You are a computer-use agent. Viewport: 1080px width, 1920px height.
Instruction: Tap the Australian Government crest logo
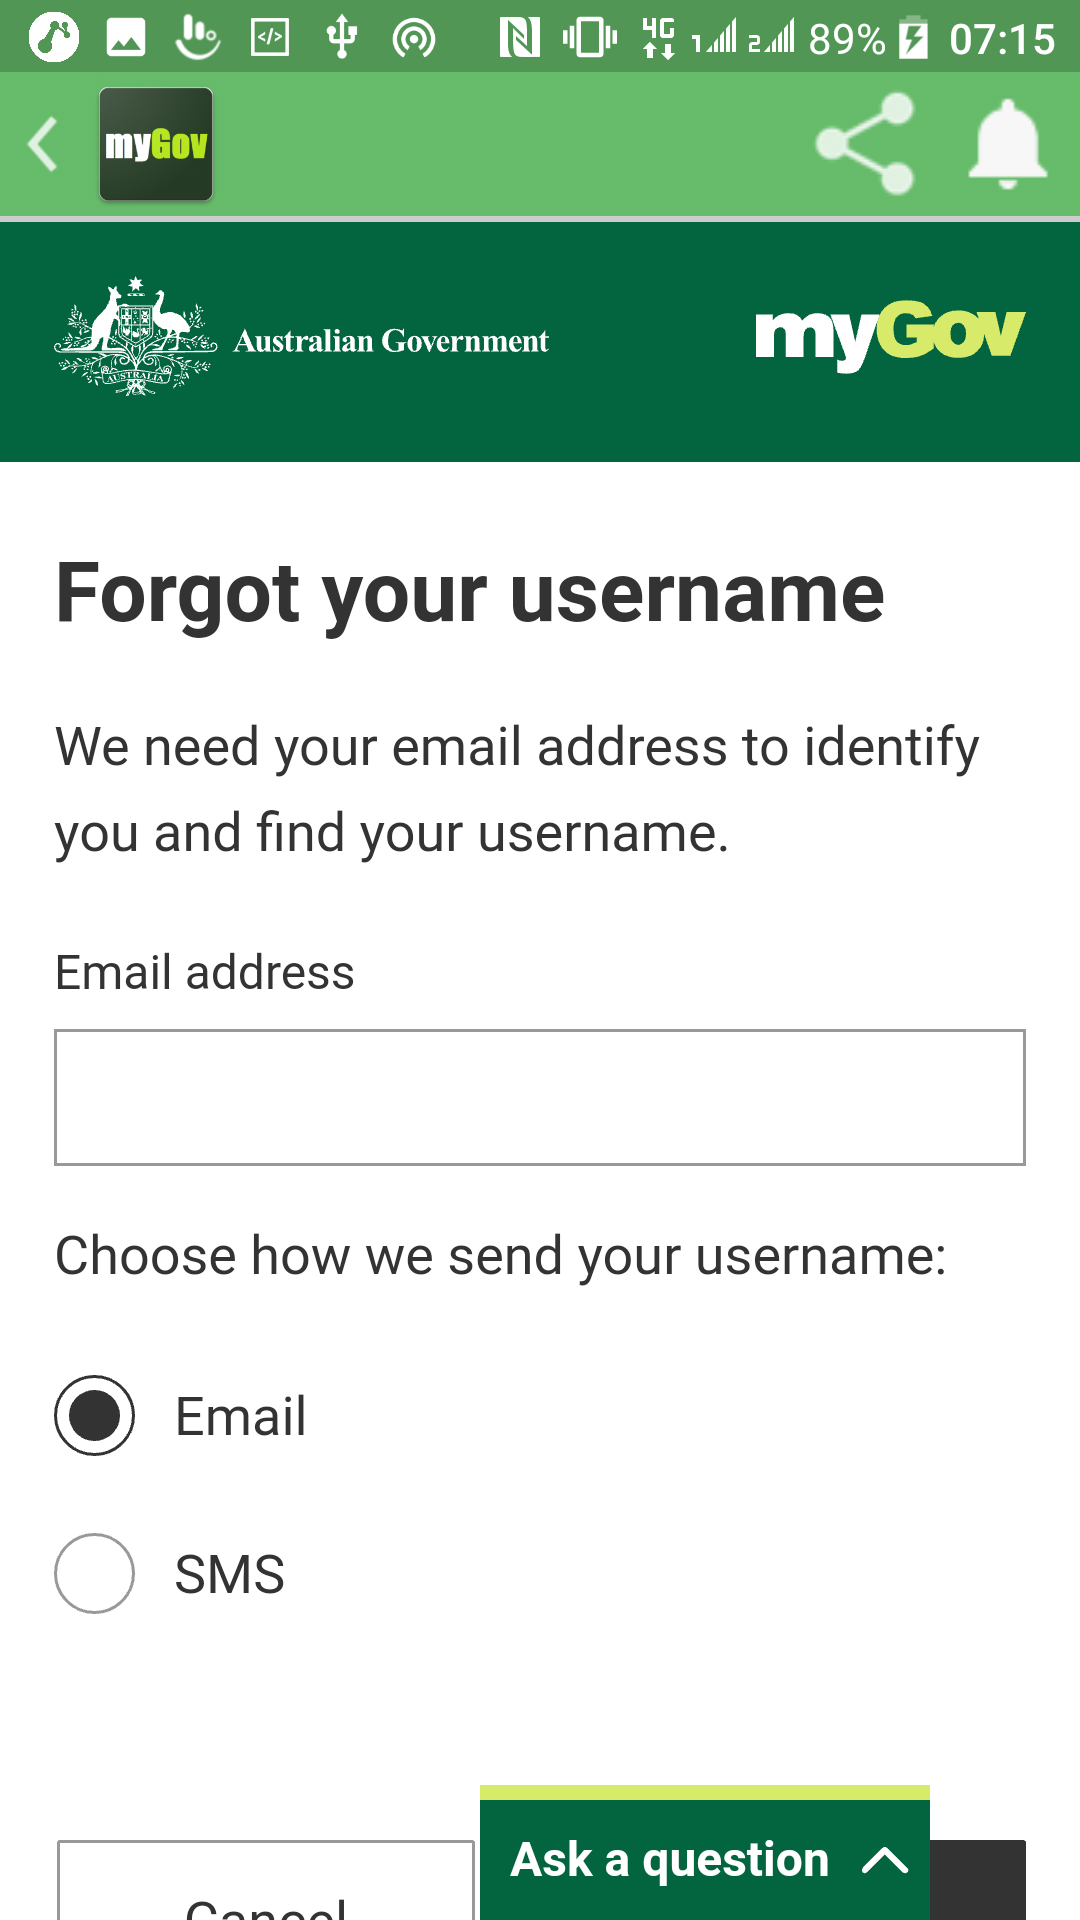click(x=136, y=338)
